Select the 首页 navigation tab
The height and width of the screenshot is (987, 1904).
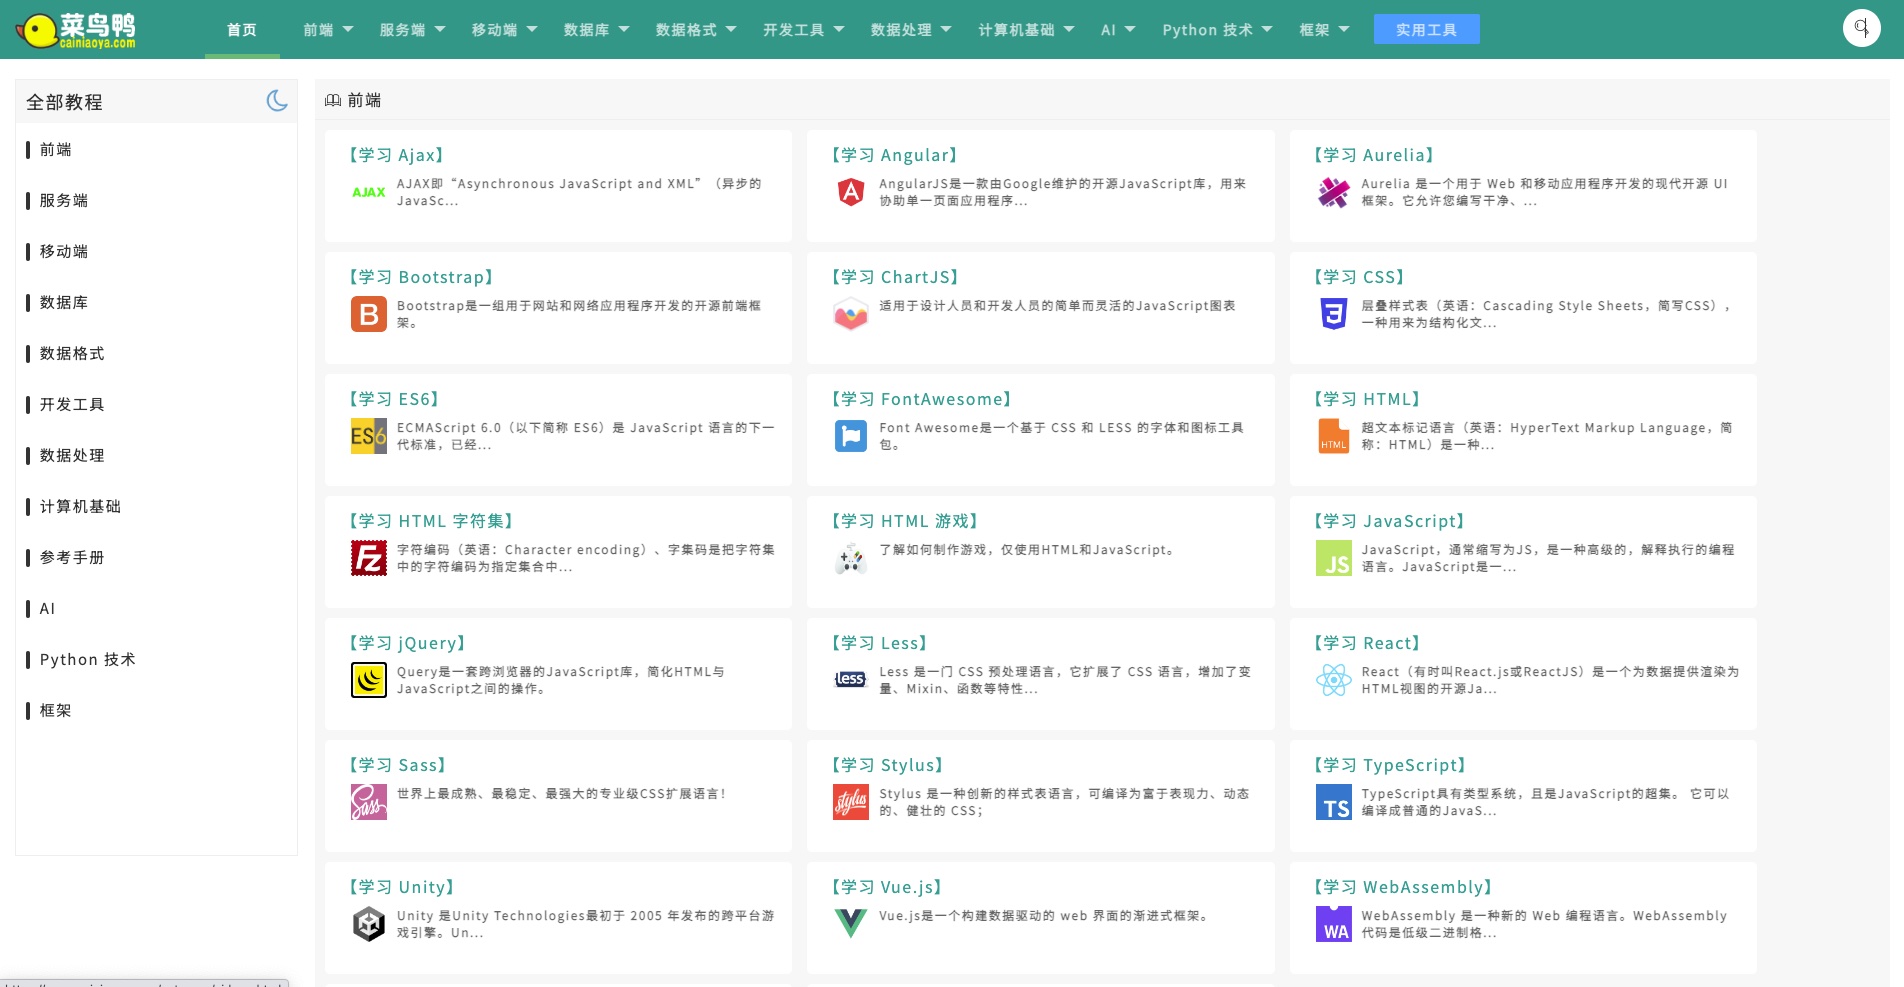[x=242, y=30]
